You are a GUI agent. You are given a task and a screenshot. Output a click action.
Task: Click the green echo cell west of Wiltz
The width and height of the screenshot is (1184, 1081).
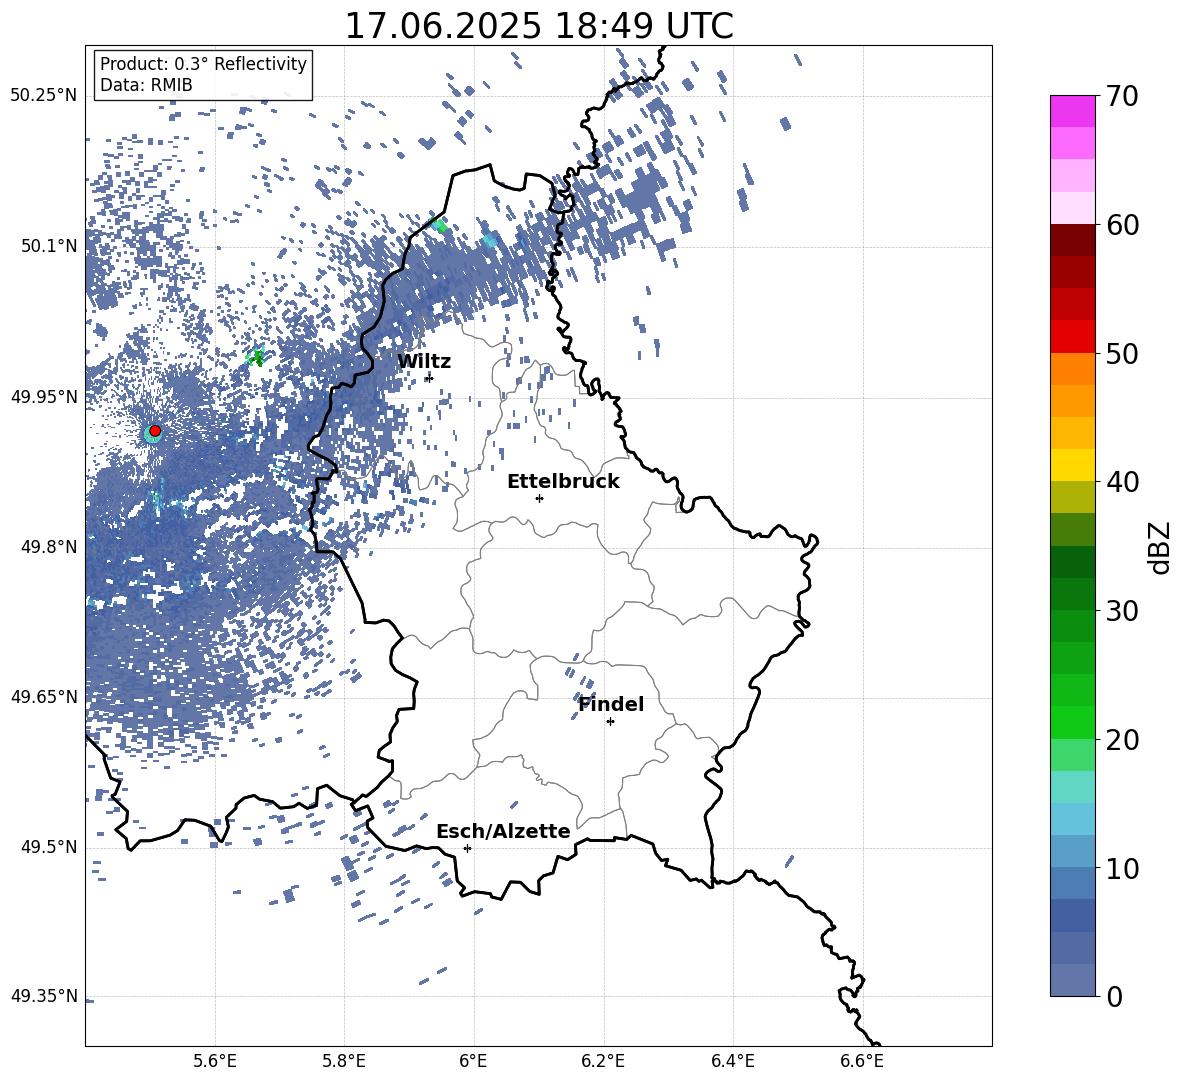pos(257,357)
